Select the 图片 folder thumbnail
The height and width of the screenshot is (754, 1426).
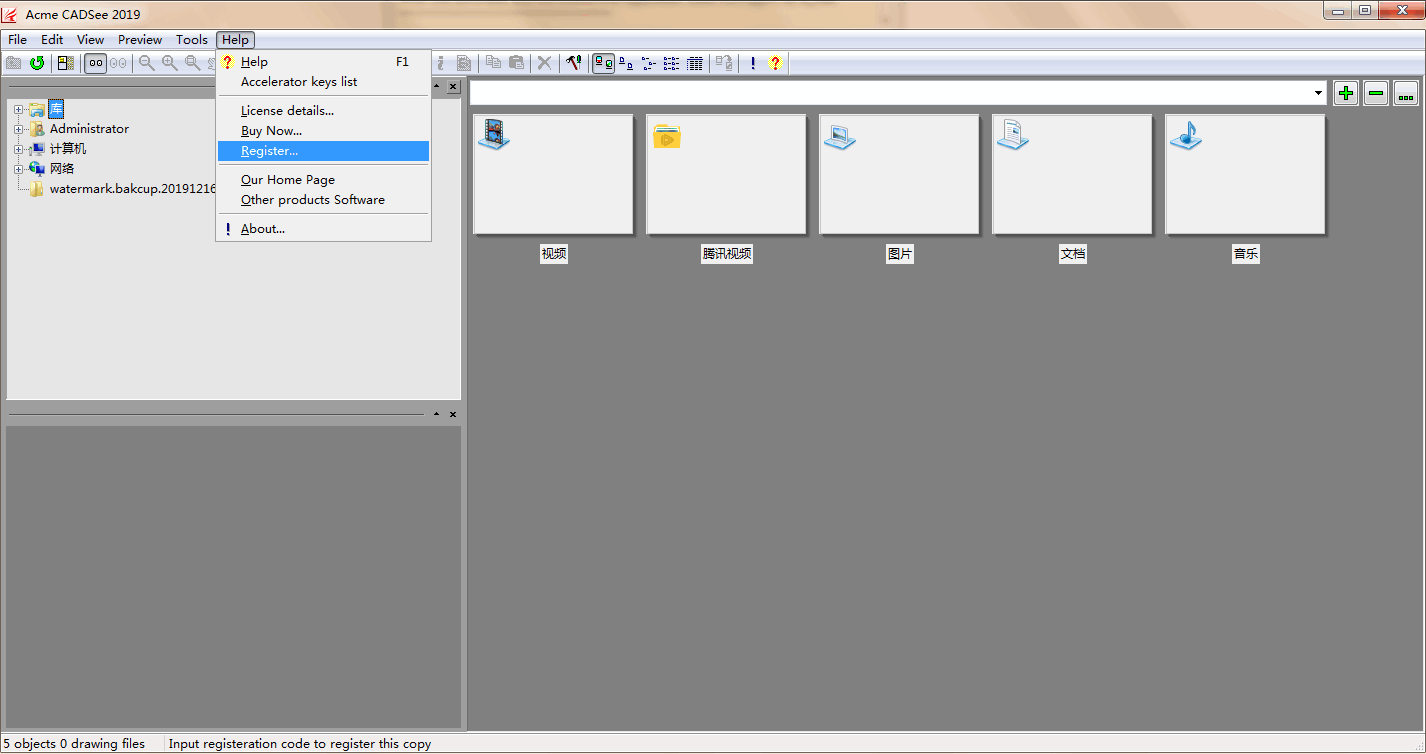(898, 175)
